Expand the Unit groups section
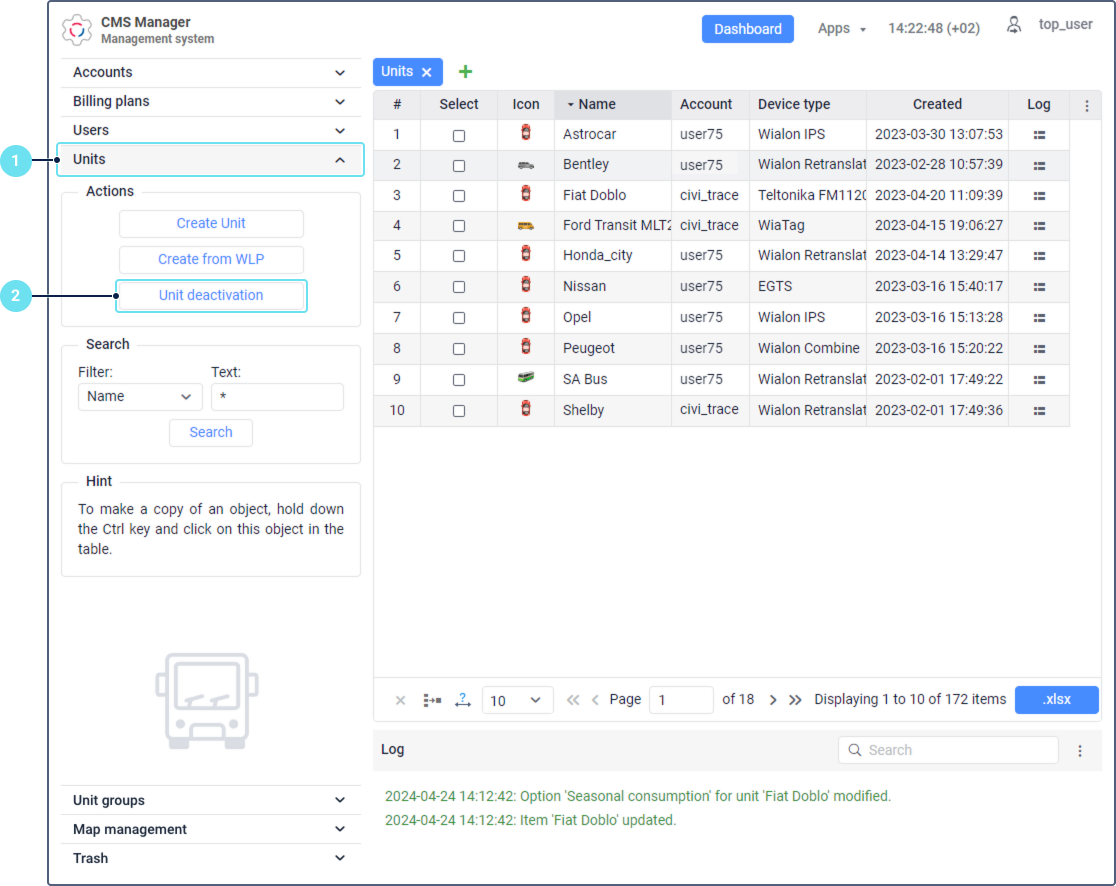The width and height of the screenshot is (1116, 886). click(x=211, y=801)
